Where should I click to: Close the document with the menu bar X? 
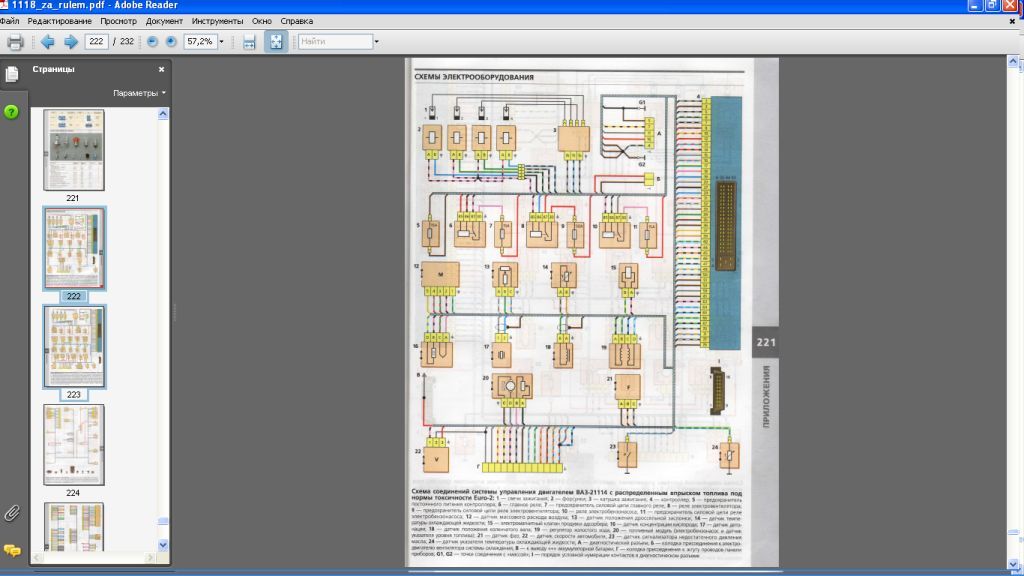point(1012,22)
